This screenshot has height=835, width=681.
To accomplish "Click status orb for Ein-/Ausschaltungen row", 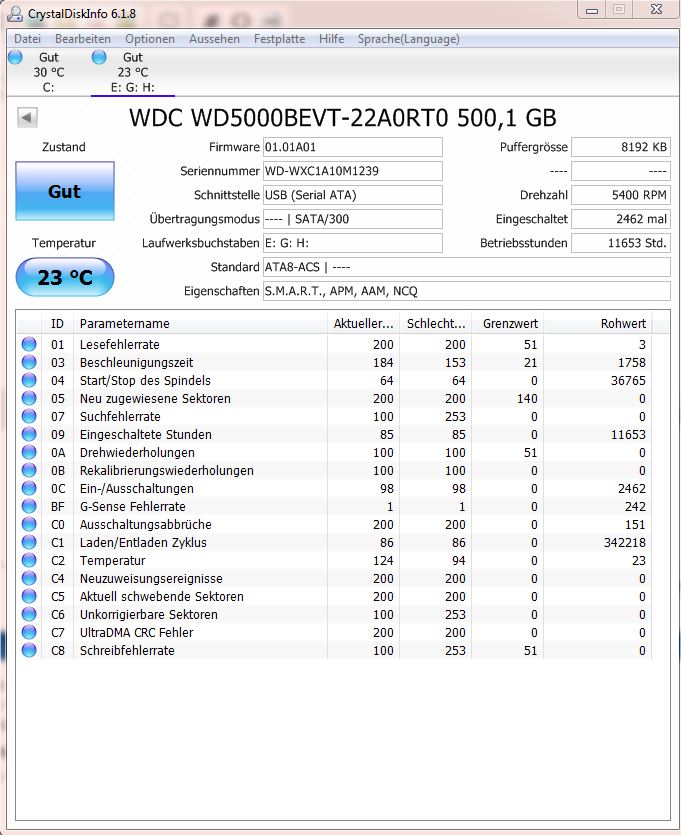I will coord(29,488).
